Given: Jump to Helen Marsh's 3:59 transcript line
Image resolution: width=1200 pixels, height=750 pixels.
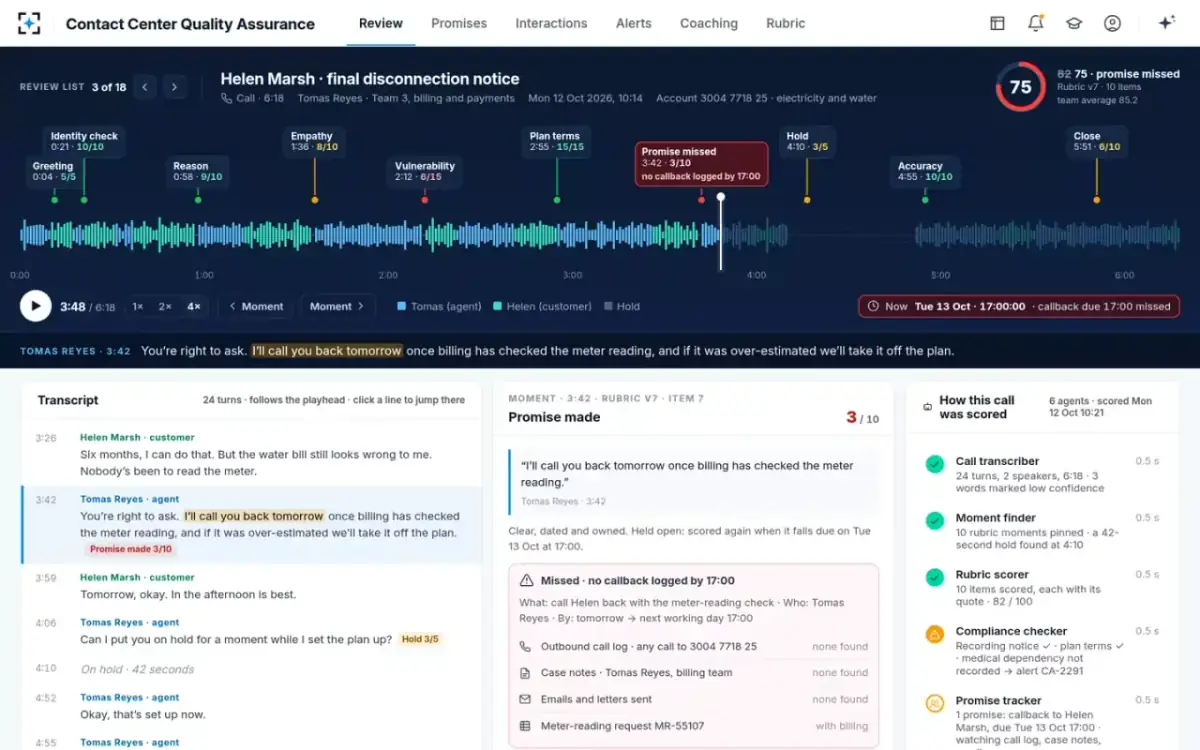Looking at the screenshot, I should point(252,586).
